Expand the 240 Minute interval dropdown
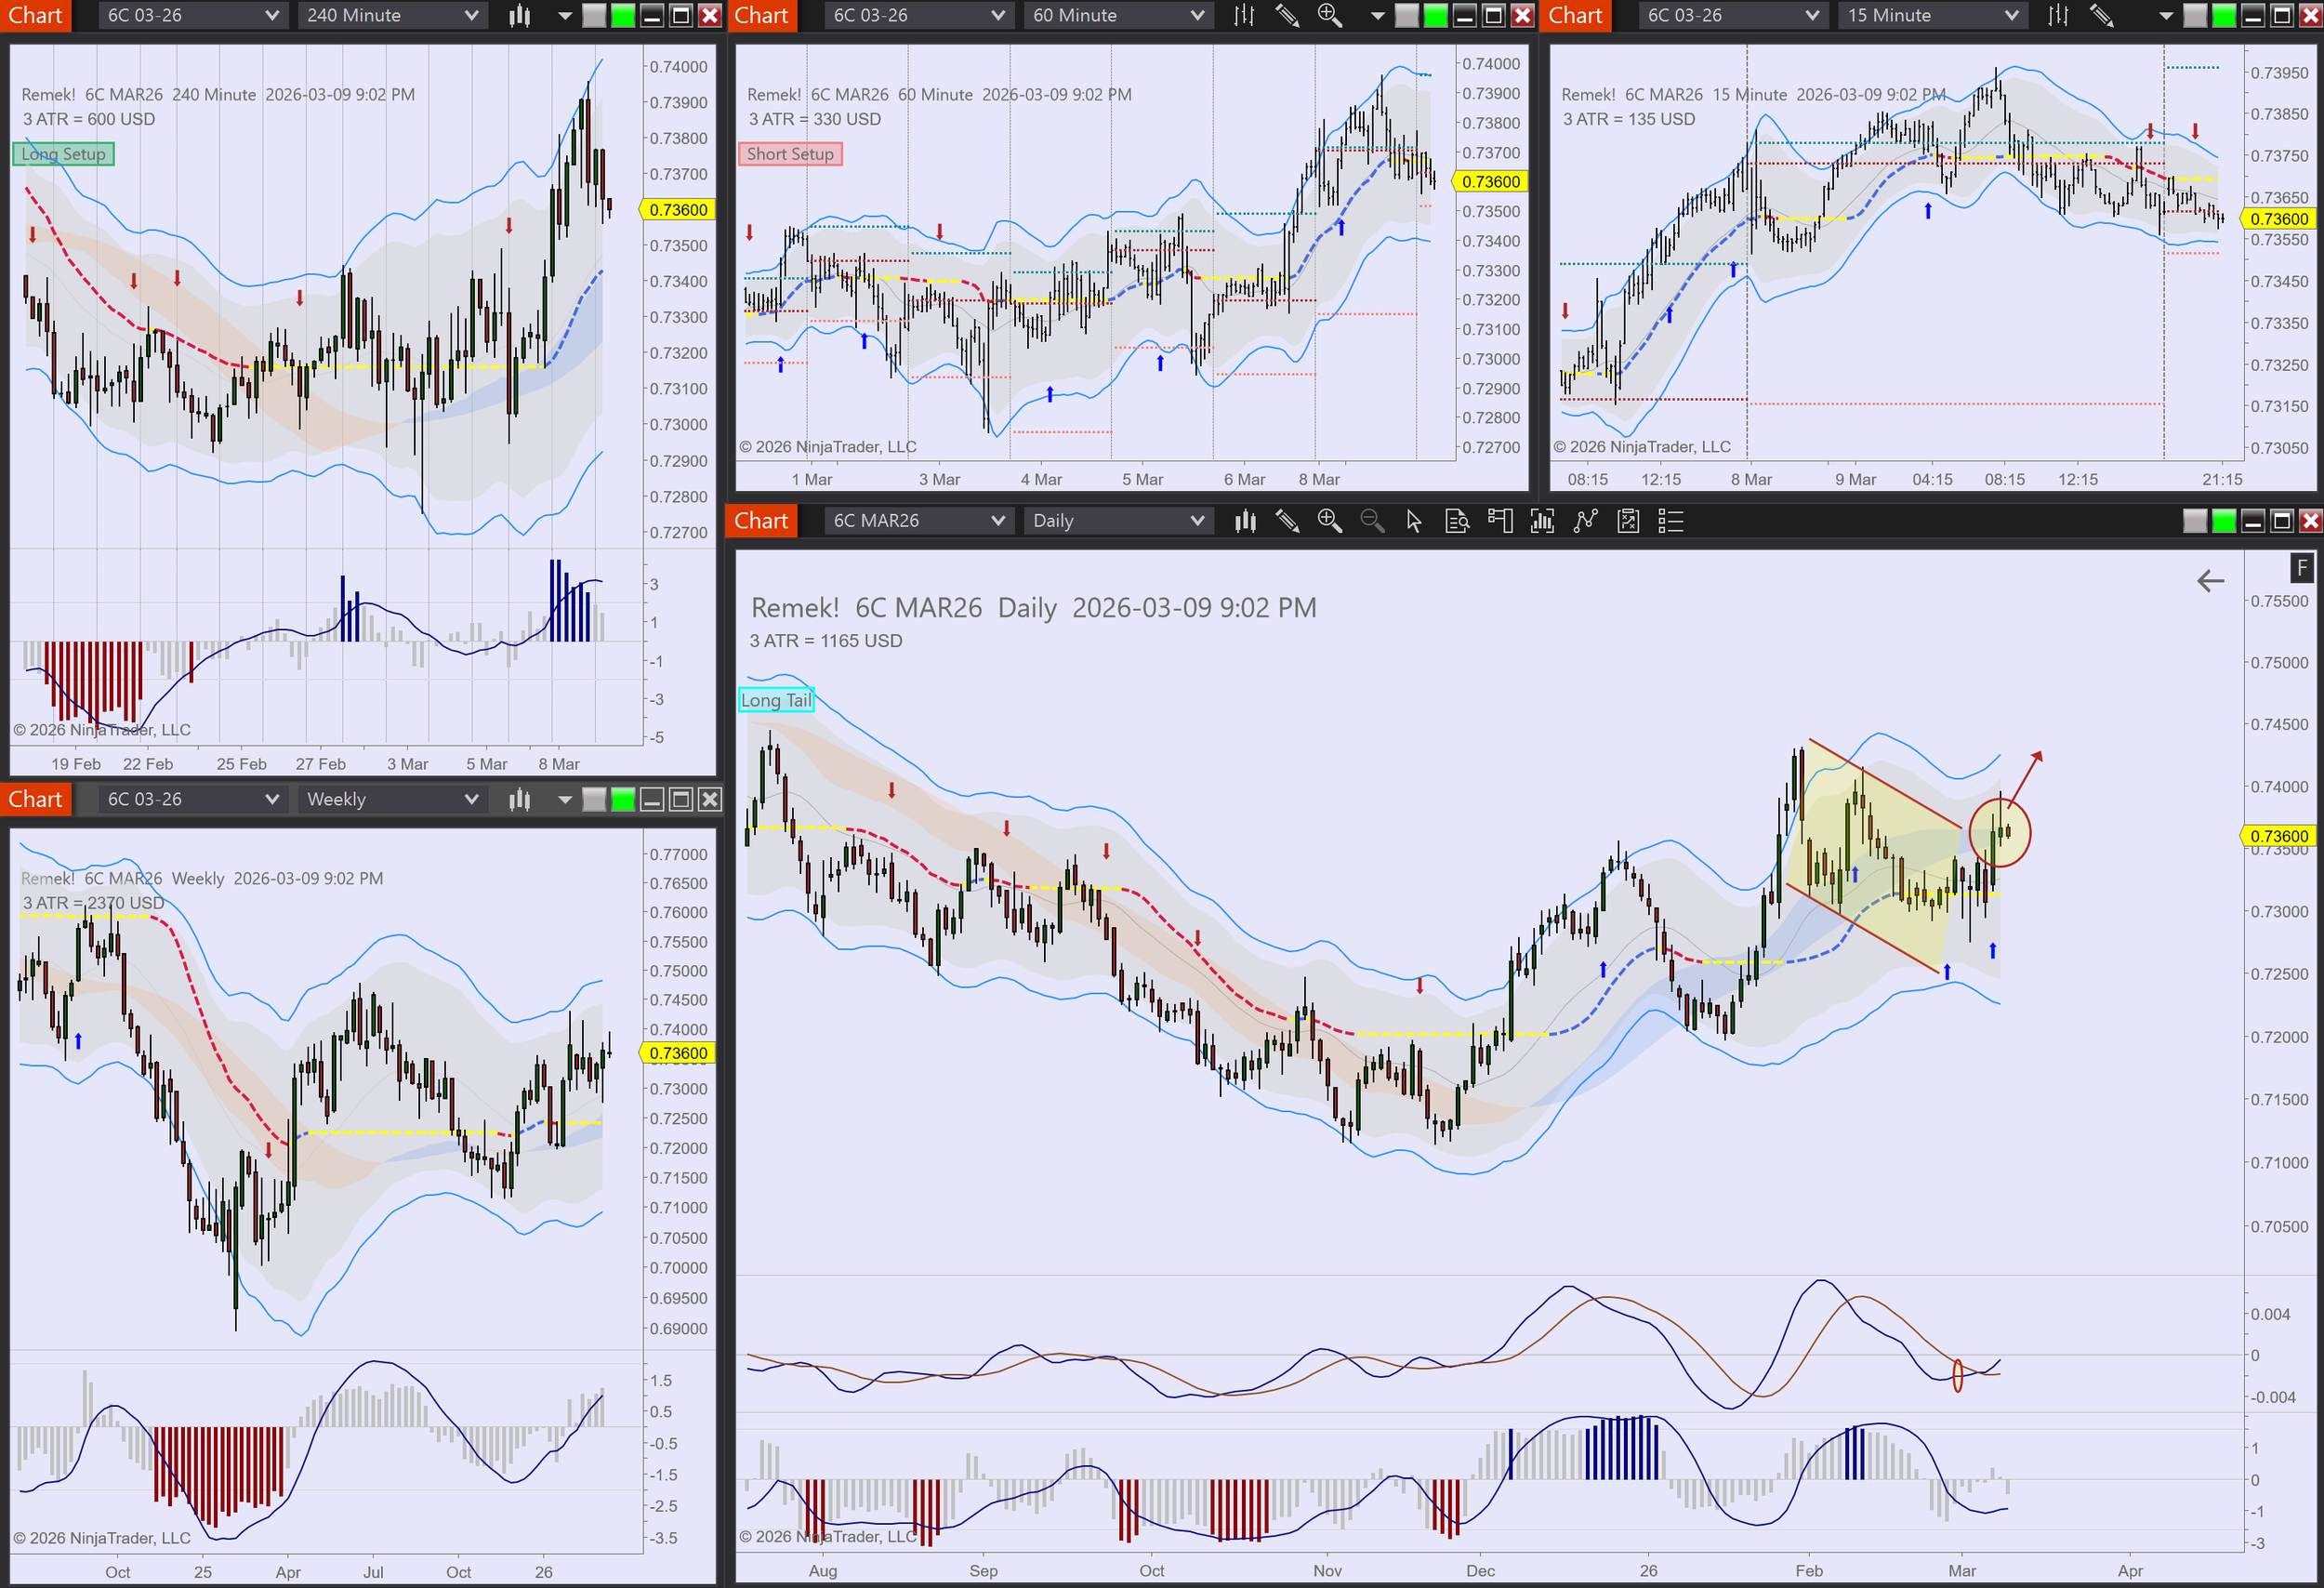Viewport: 2324px width, 1588px height. pyautogui.click(x=392, y=15)
